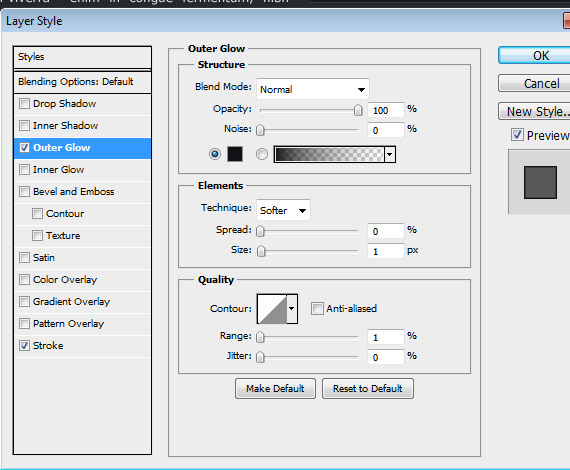Click the Make Default button

click(x=275, y=389)
